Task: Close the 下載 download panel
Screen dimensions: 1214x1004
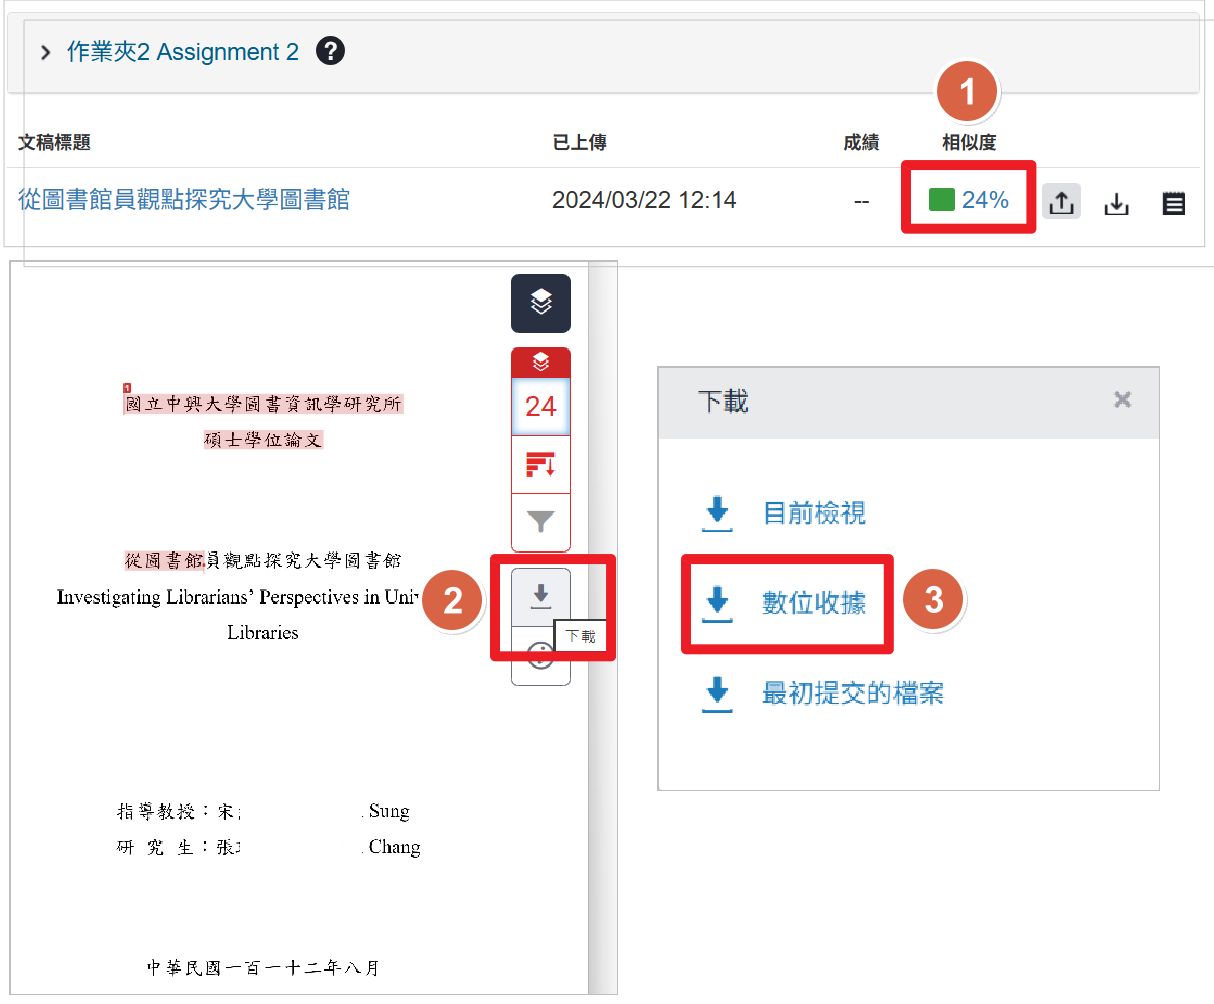Action: pyautogui.click(x=1122, y=398)
